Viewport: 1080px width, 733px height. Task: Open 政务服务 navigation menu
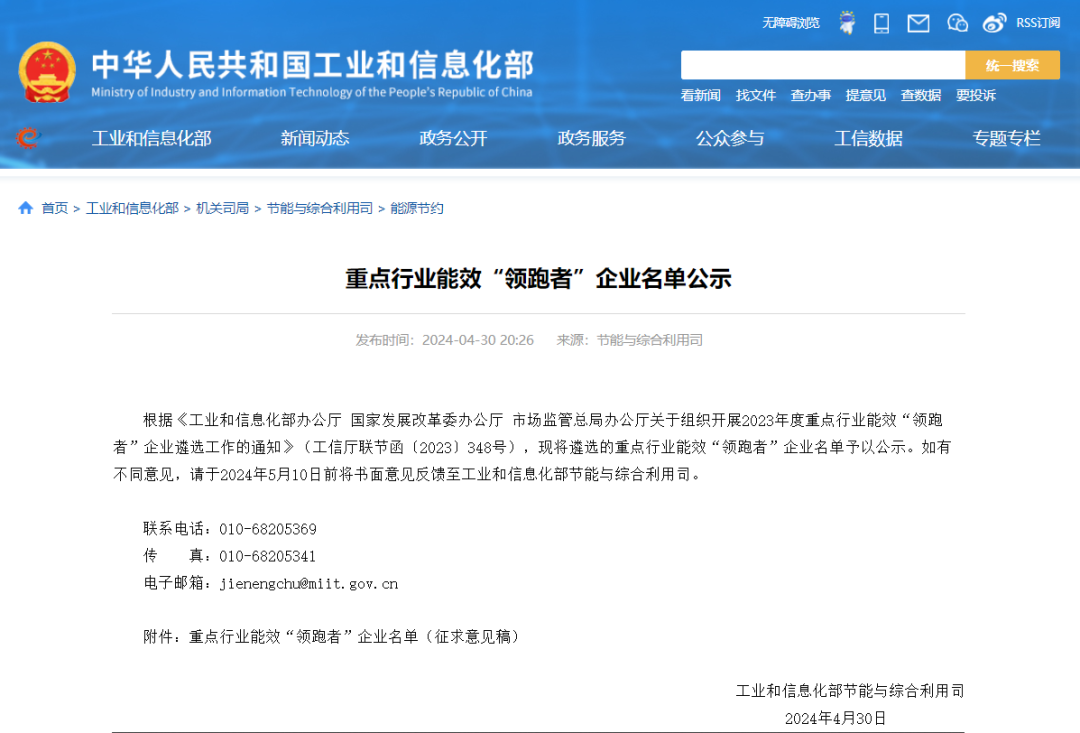click(592, 138)
